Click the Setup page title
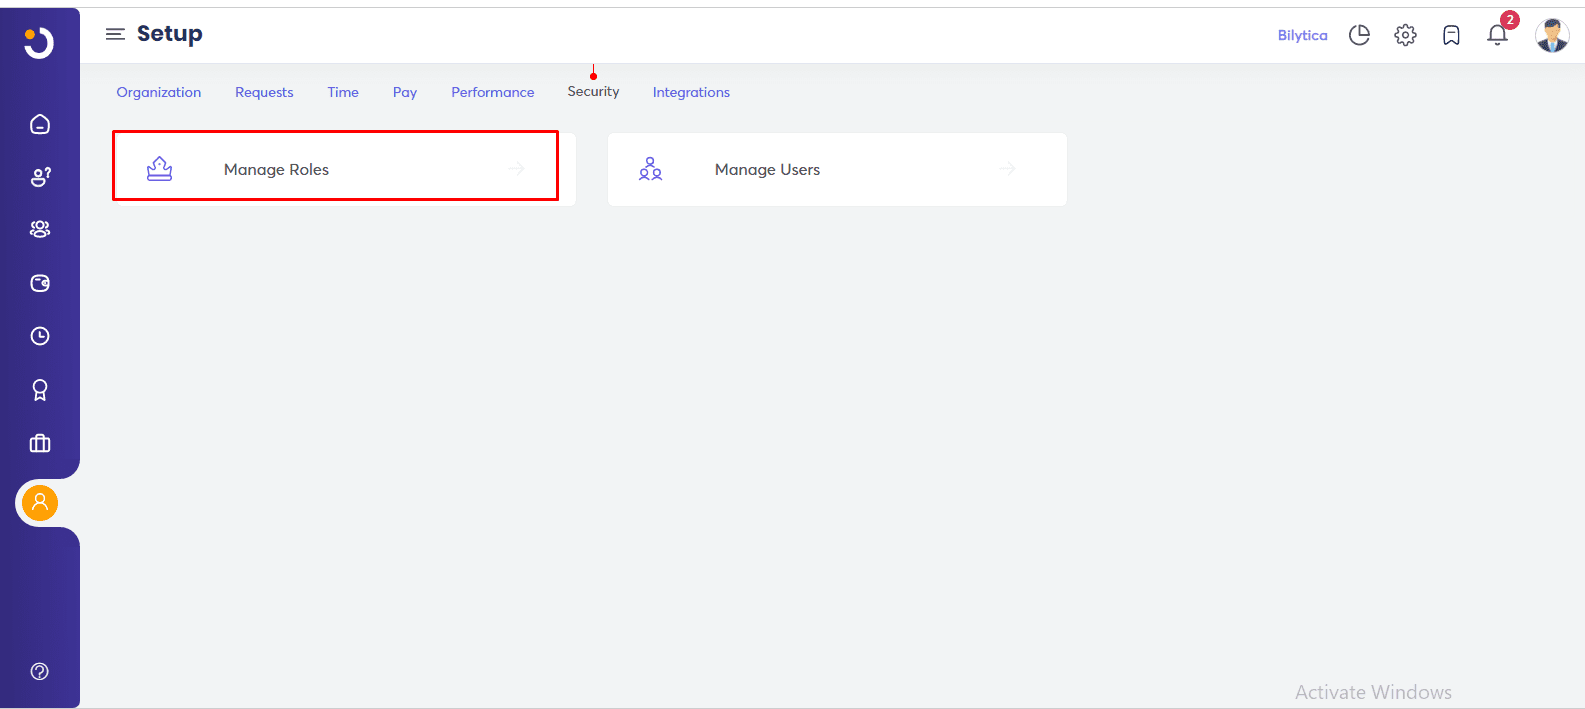Image resolution: width=1585 pixels, height=709 pixels. click(x=170, y=34)
